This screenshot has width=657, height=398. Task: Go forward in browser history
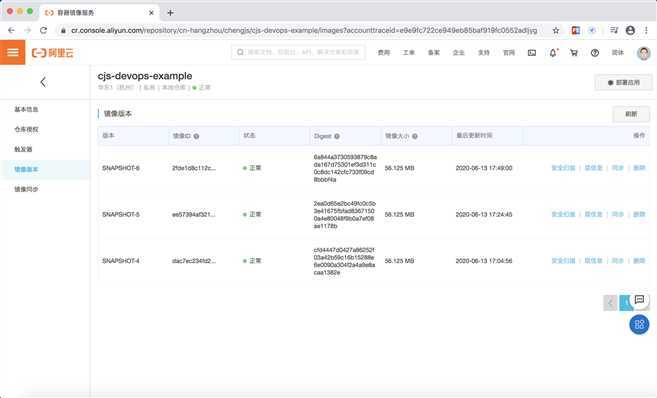pyautogui.click(x=28, y=30)
